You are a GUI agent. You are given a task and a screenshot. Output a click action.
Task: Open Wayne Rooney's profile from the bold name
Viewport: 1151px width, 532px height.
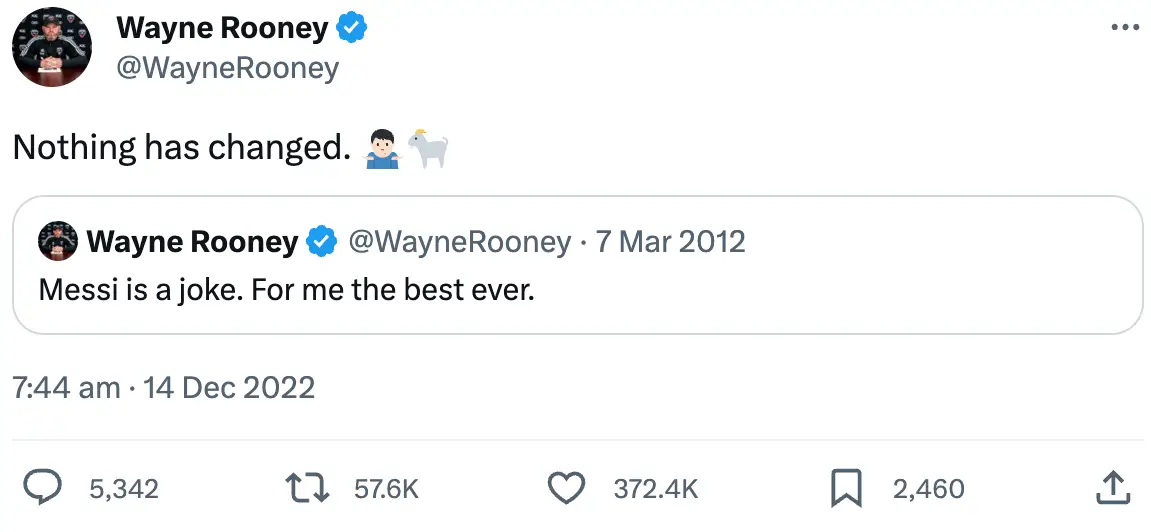click(x=222, y=29)
